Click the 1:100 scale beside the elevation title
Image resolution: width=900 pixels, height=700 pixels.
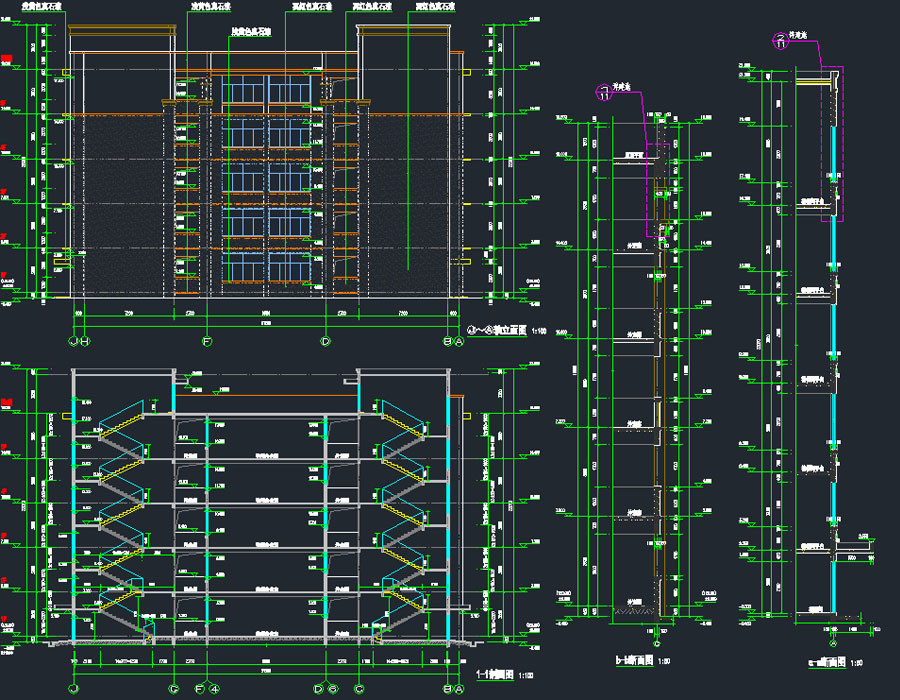coord(538,331)
